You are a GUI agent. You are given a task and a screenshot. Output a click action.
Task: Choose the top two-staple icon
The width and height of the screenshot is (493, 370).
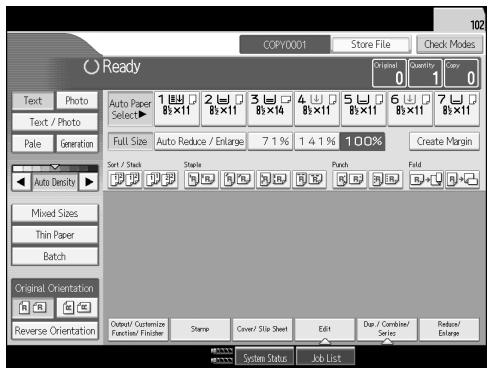click(309, 180)
